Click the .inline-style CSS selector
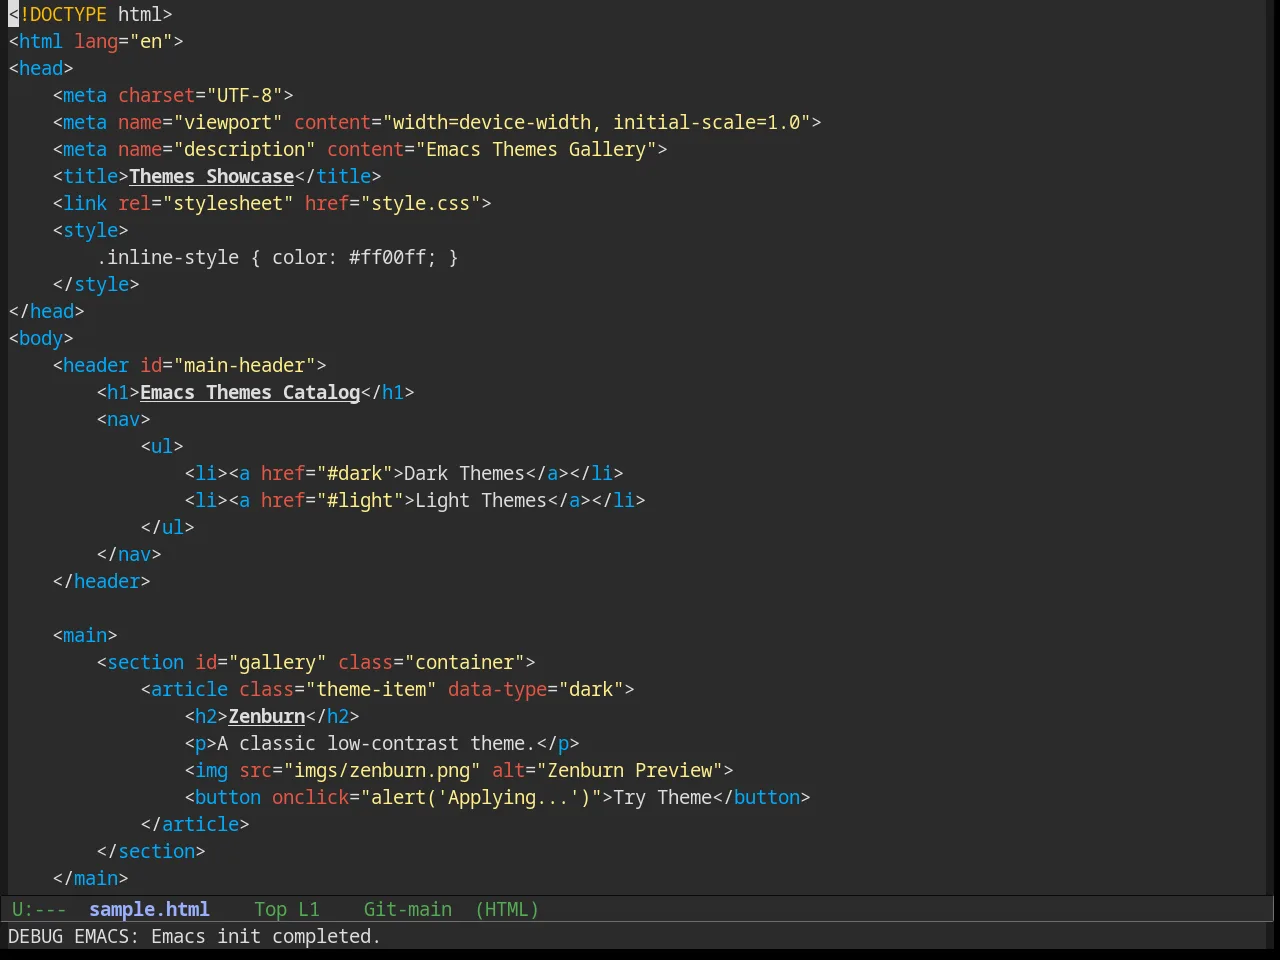Viewport: 1280px width, 960px height. 168,257
